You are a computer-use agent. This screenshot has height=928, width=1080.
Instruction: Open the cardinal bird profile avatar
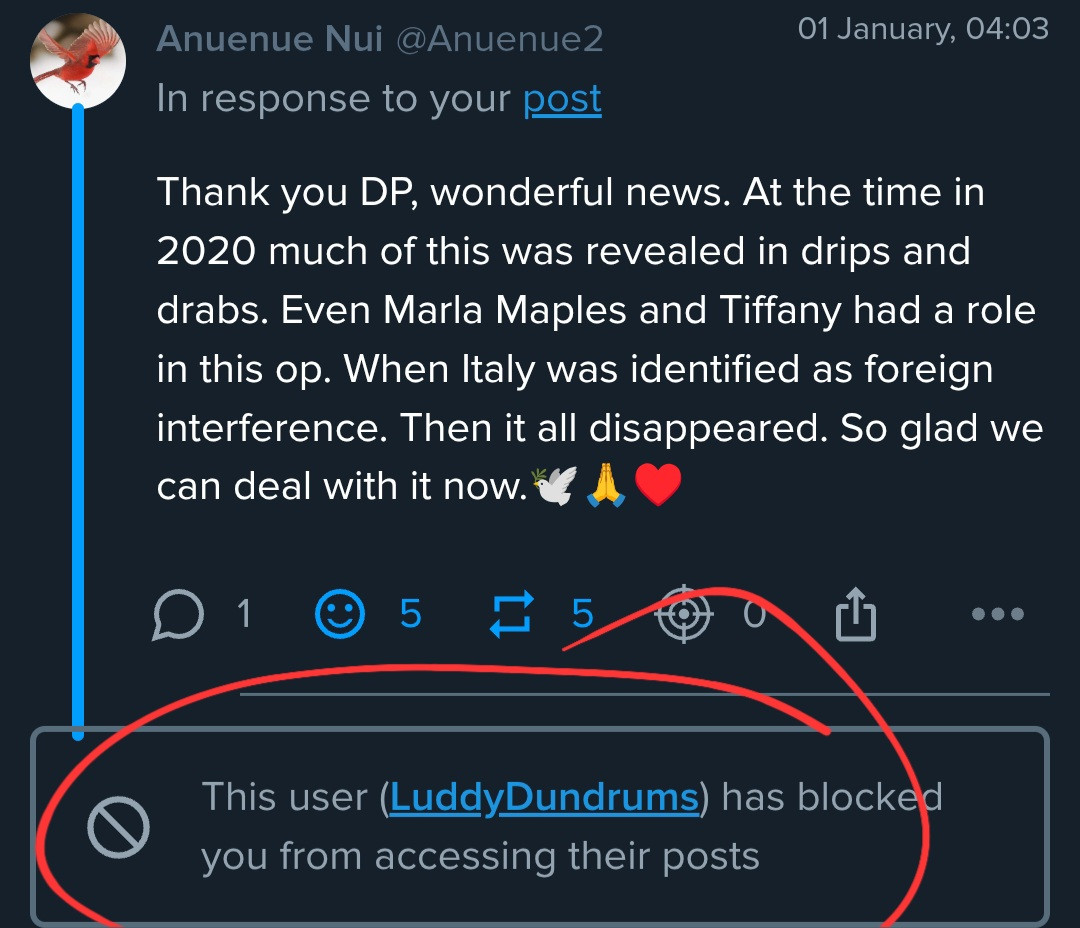78,62
